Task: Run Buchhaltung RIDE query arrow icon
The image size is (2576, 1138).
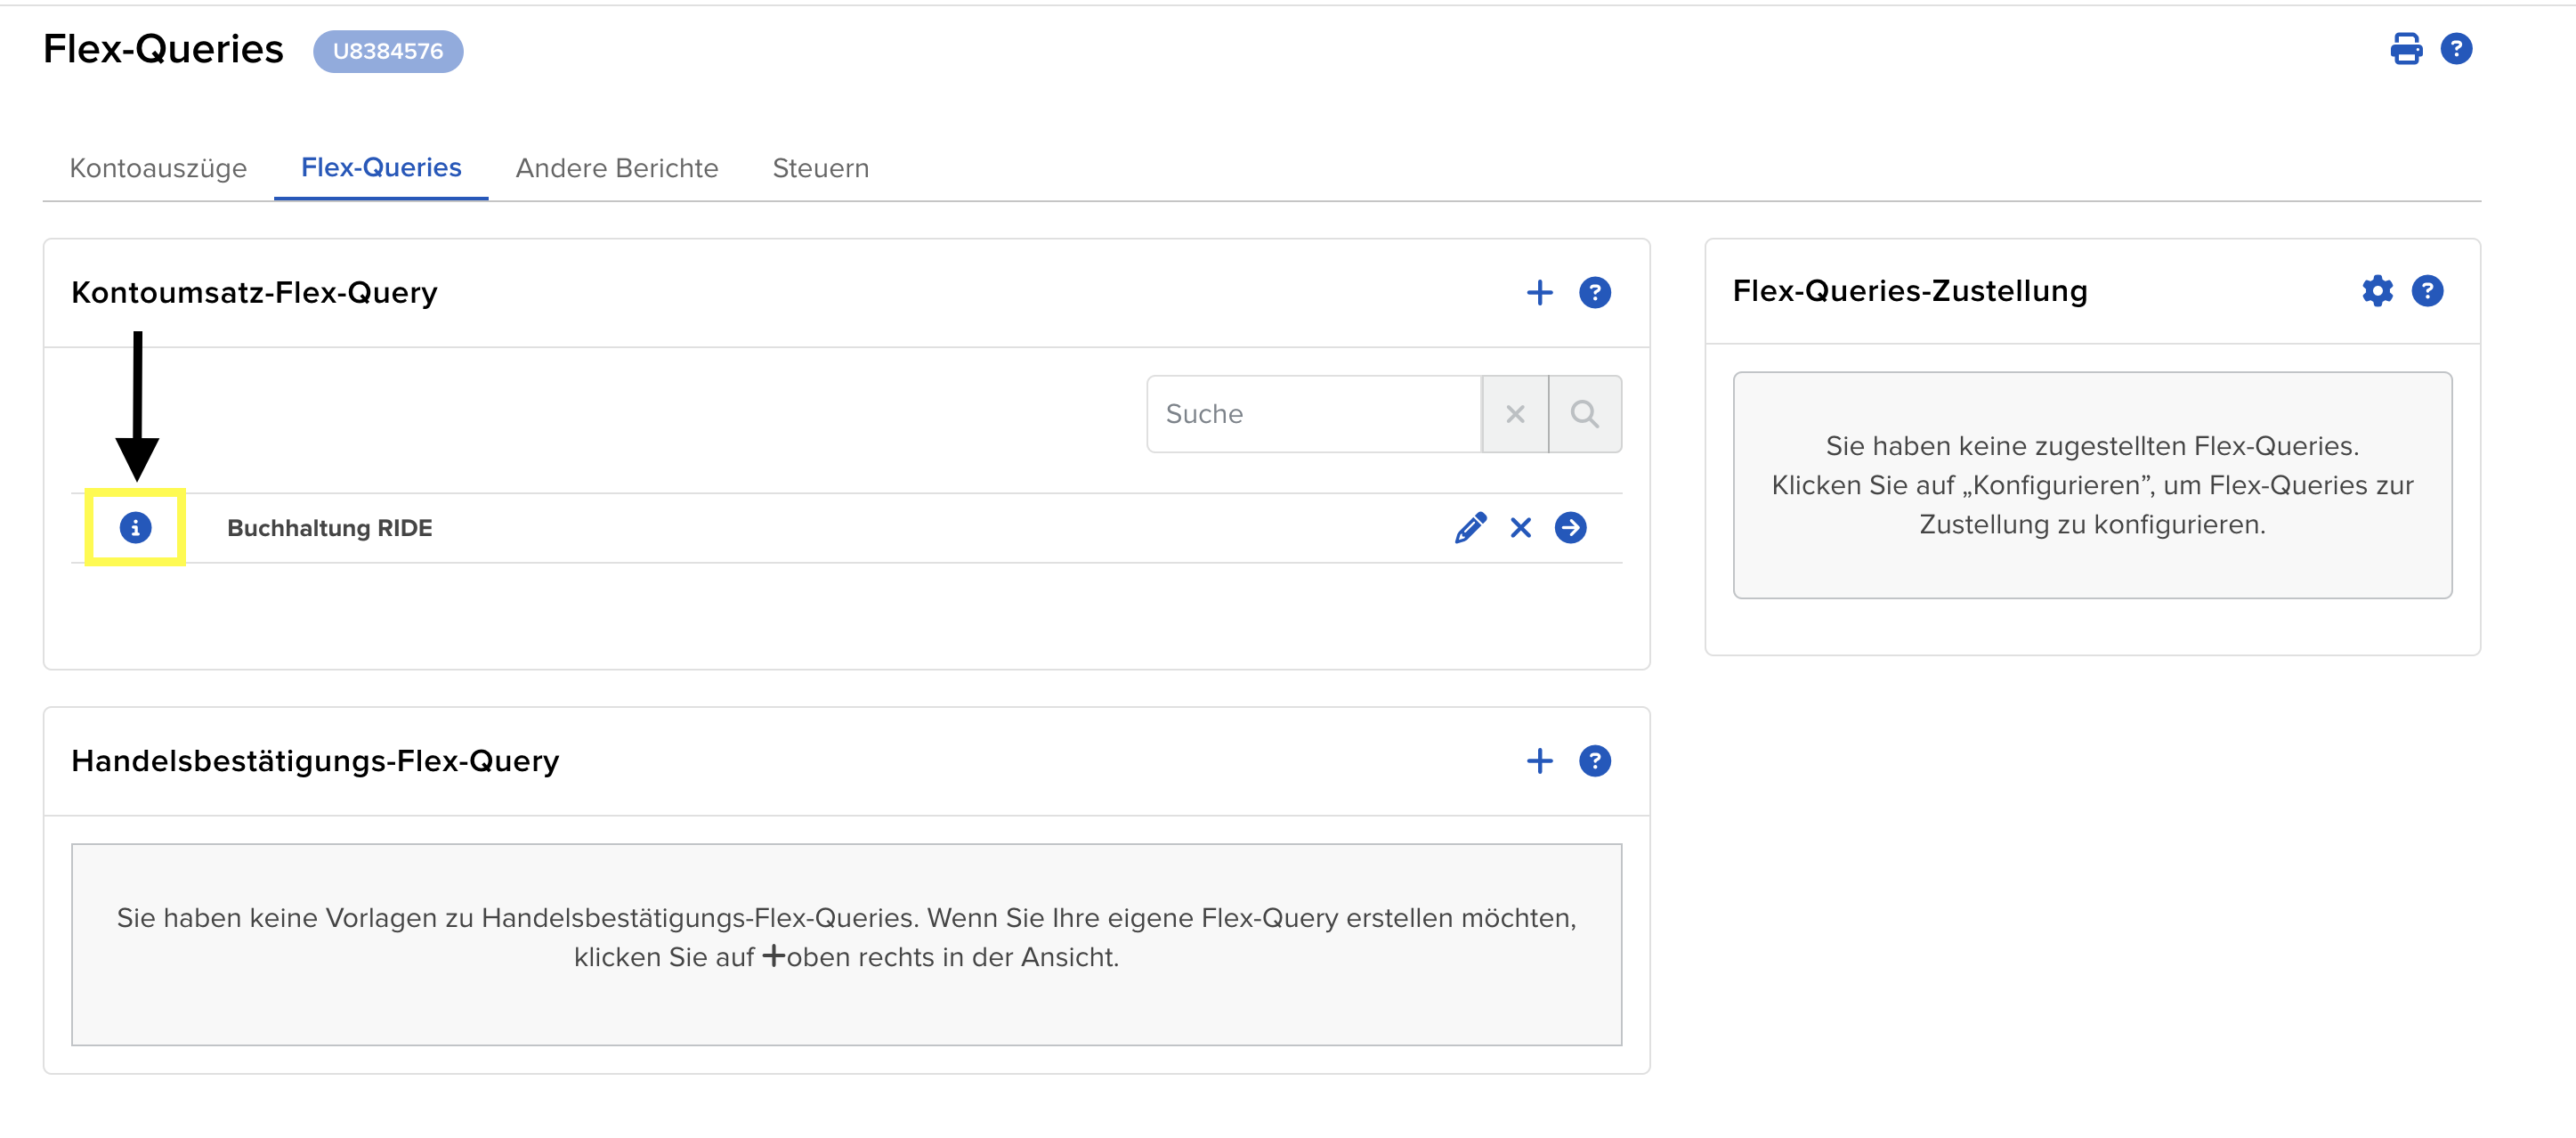Action: [x=1570, y=527]
